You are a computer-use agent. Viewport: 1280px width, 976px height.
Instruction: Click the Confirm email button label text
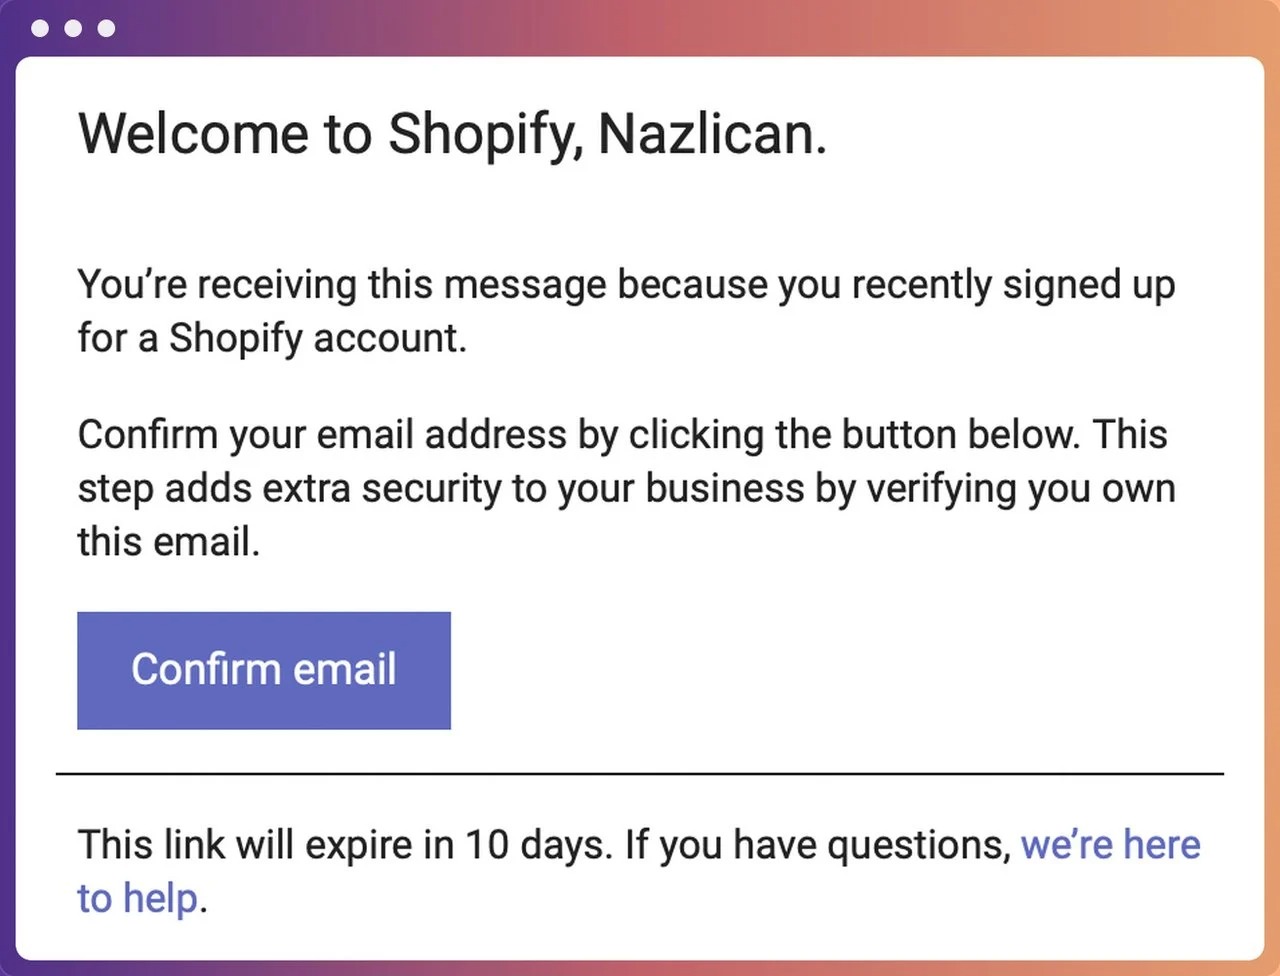click(263, 670)
